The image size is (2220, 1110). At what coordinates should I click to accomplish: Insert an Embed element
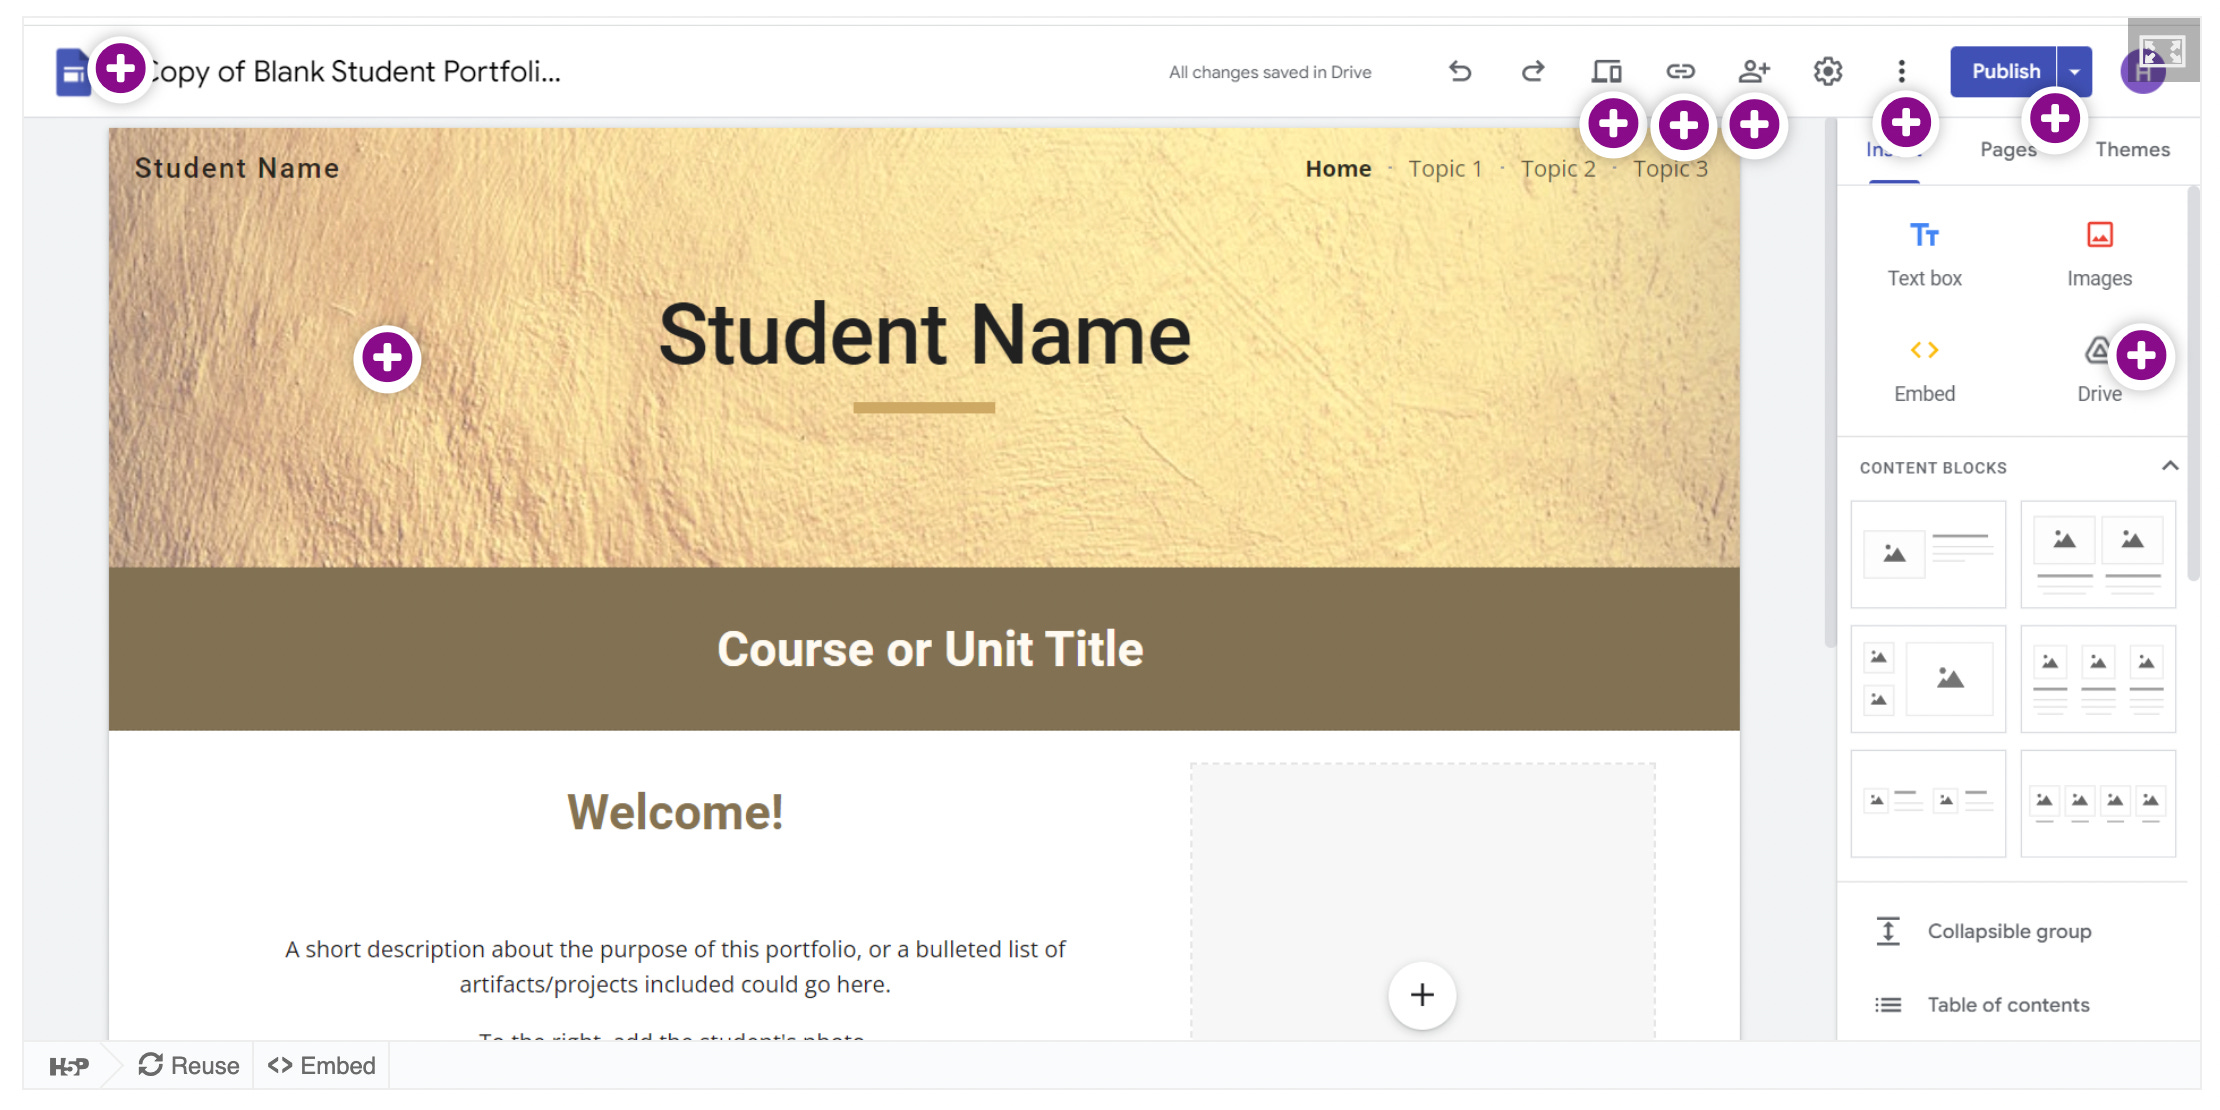pyautogui.click(x=1924, y=369)
